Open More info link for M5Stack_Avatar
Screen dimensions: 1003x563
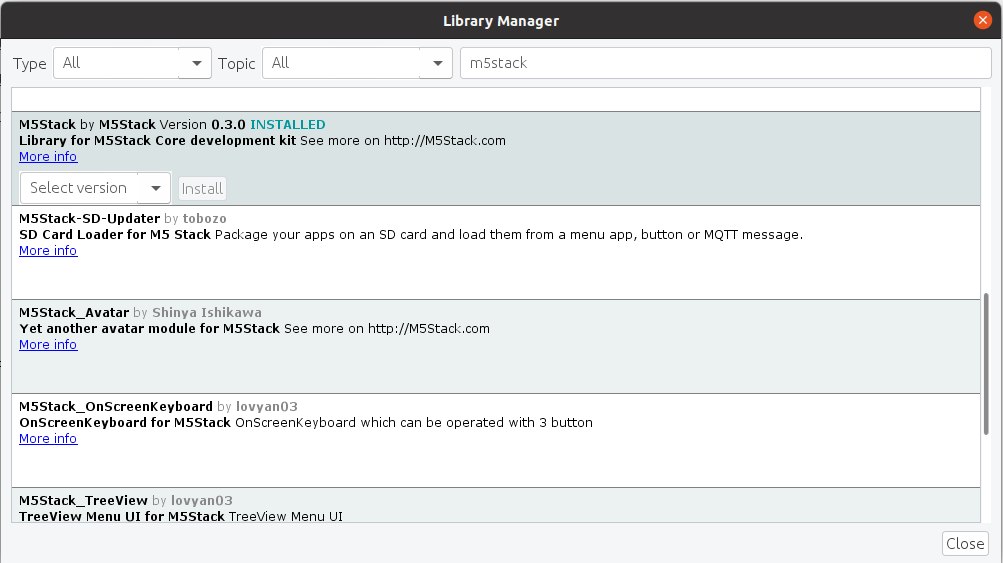click(x=48, y=345)
